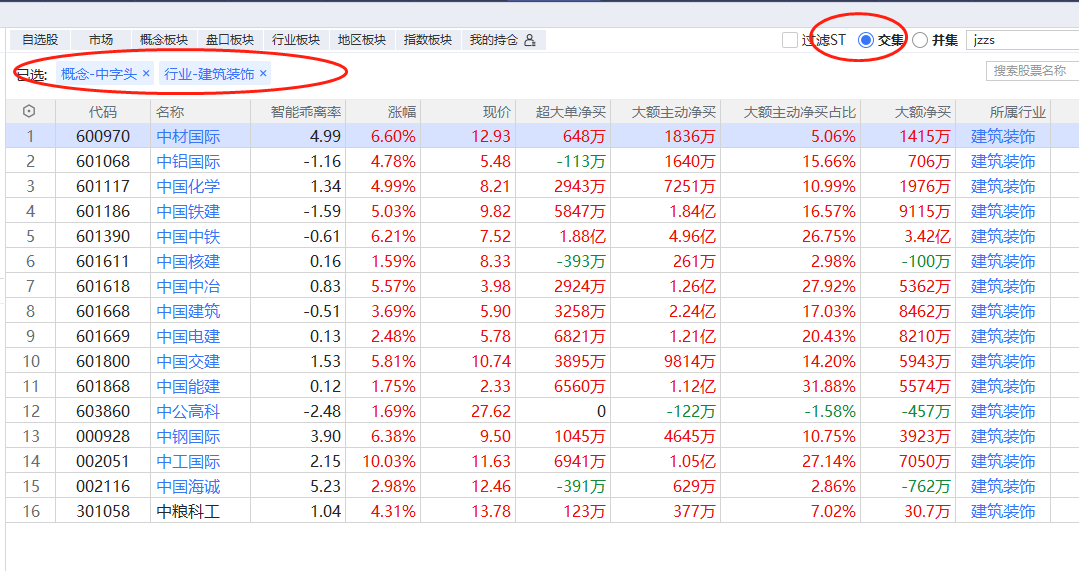
Task: Open the 概念板块 tab
Action: (164, 40)
